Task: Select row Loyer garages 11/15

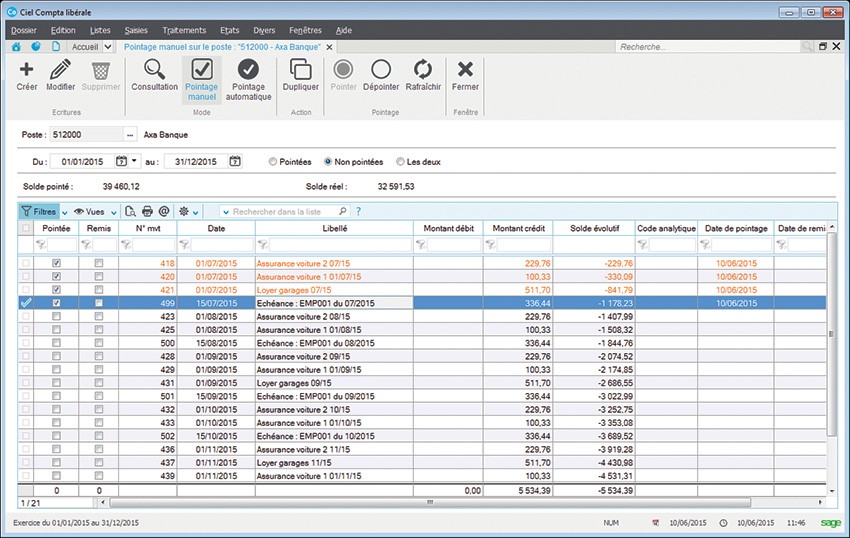Action: pos(422,463)
